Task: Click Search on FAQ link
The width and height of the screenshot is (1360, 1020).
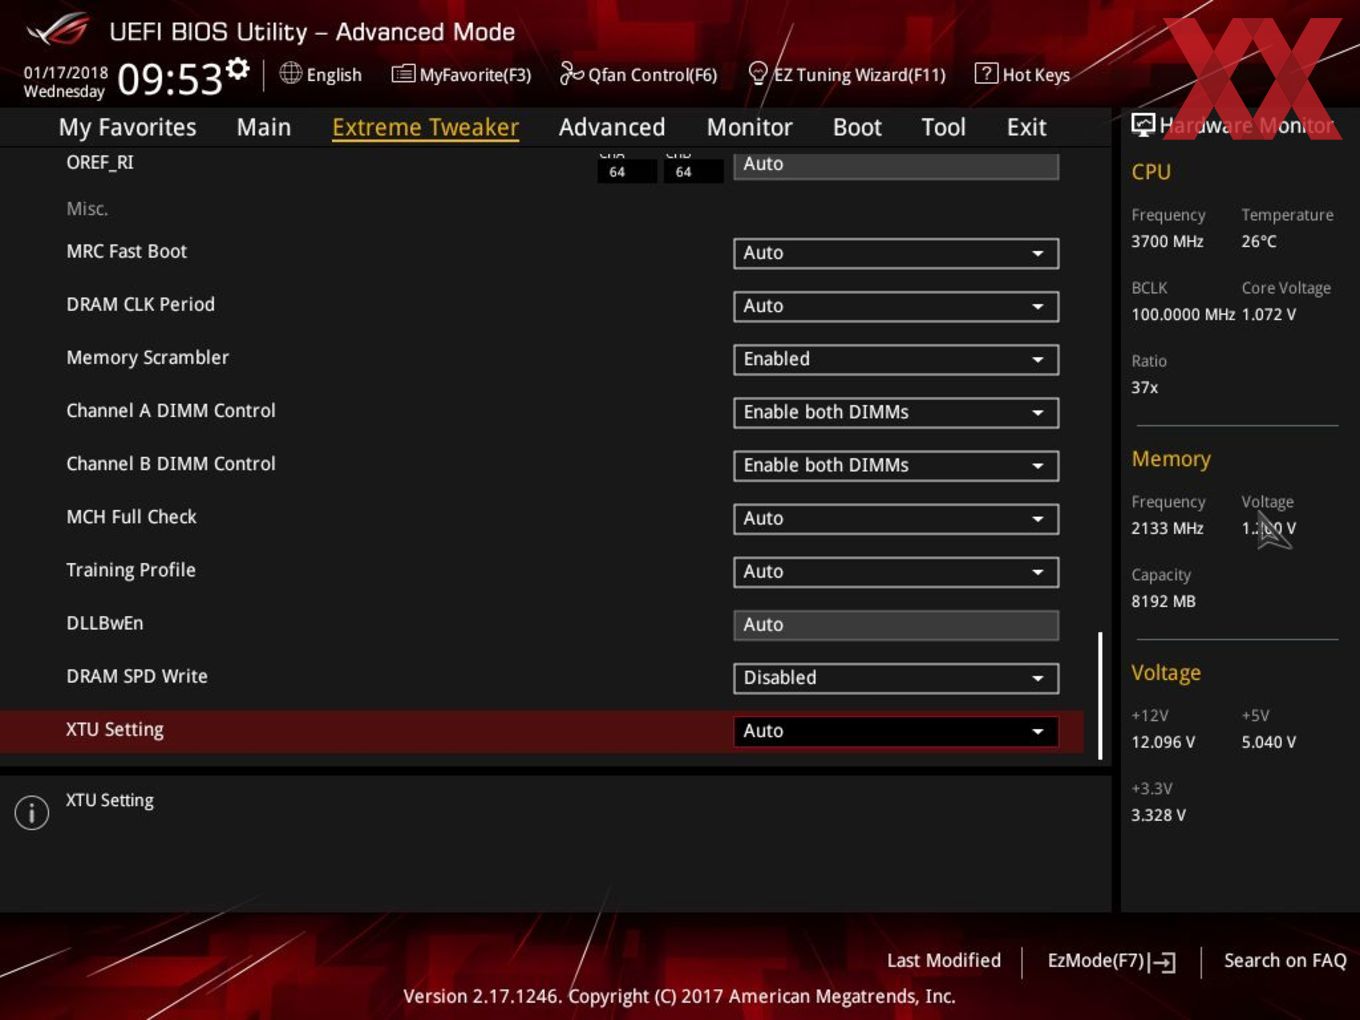Action: [1285, 960]
